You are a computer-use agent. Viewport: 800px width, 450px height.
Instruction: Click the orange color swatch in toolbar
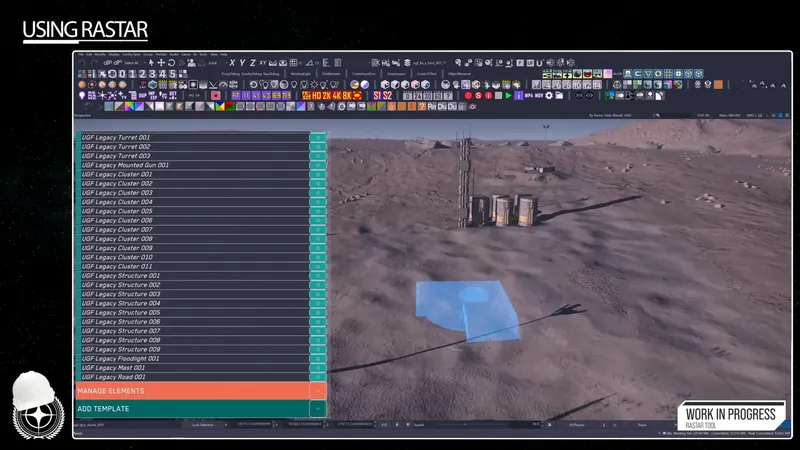tap(718, 85)
